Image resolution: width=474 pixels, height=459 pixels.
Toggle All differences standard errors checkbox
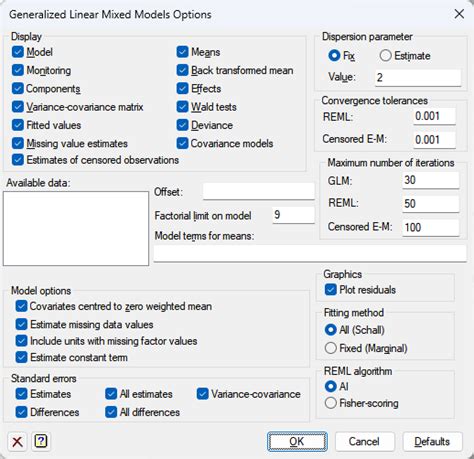click(111, 412)
